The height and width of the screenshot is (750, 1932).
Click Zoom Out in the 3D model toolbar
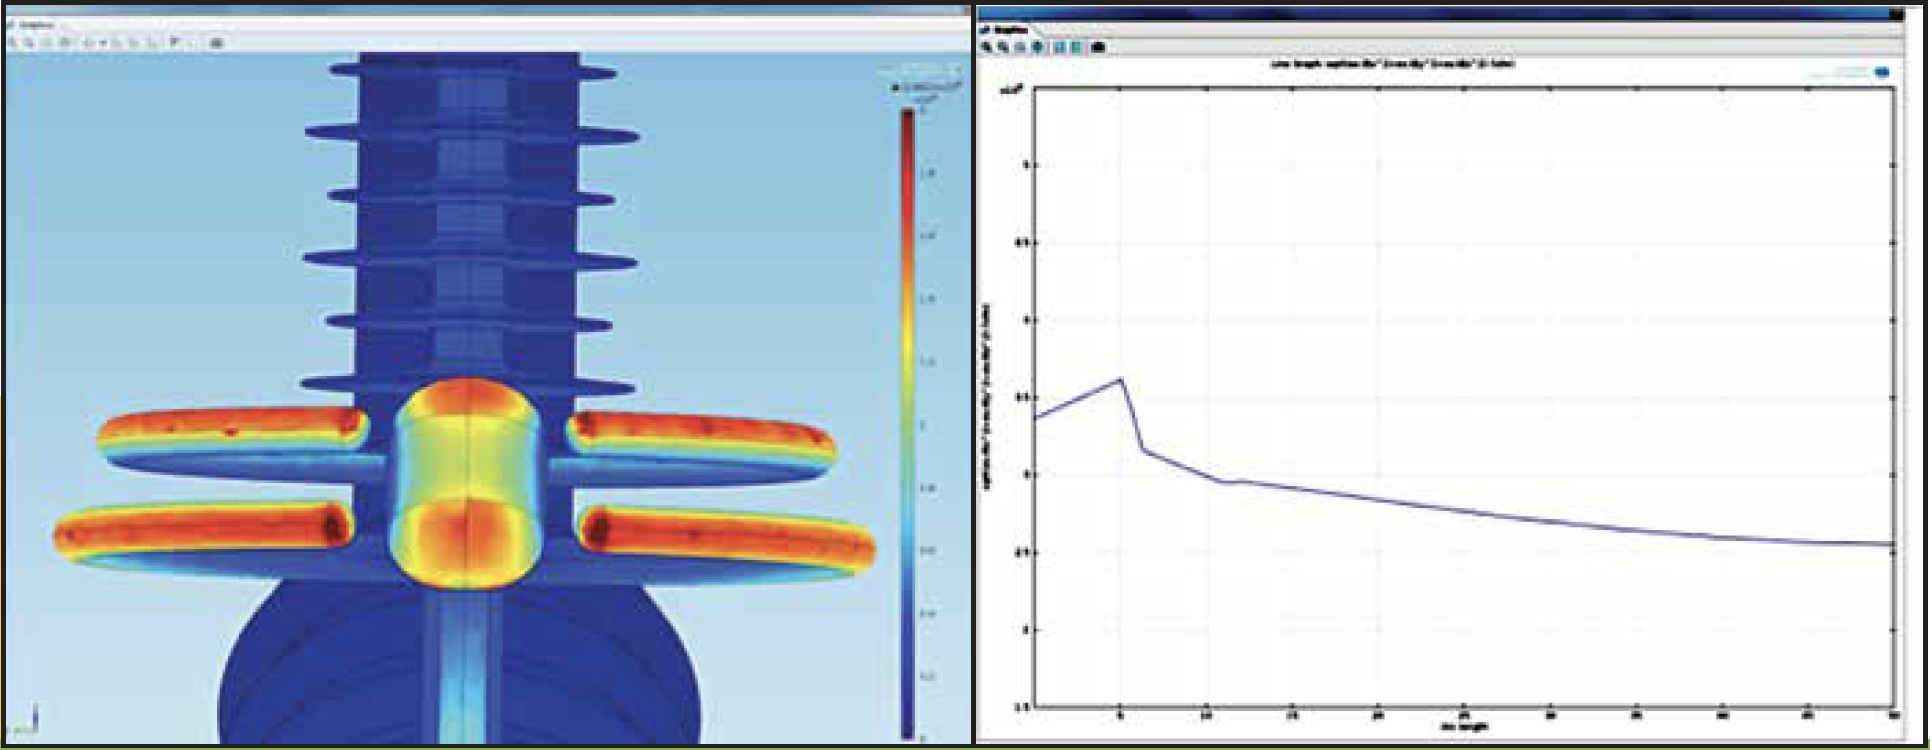click(28, 42)
